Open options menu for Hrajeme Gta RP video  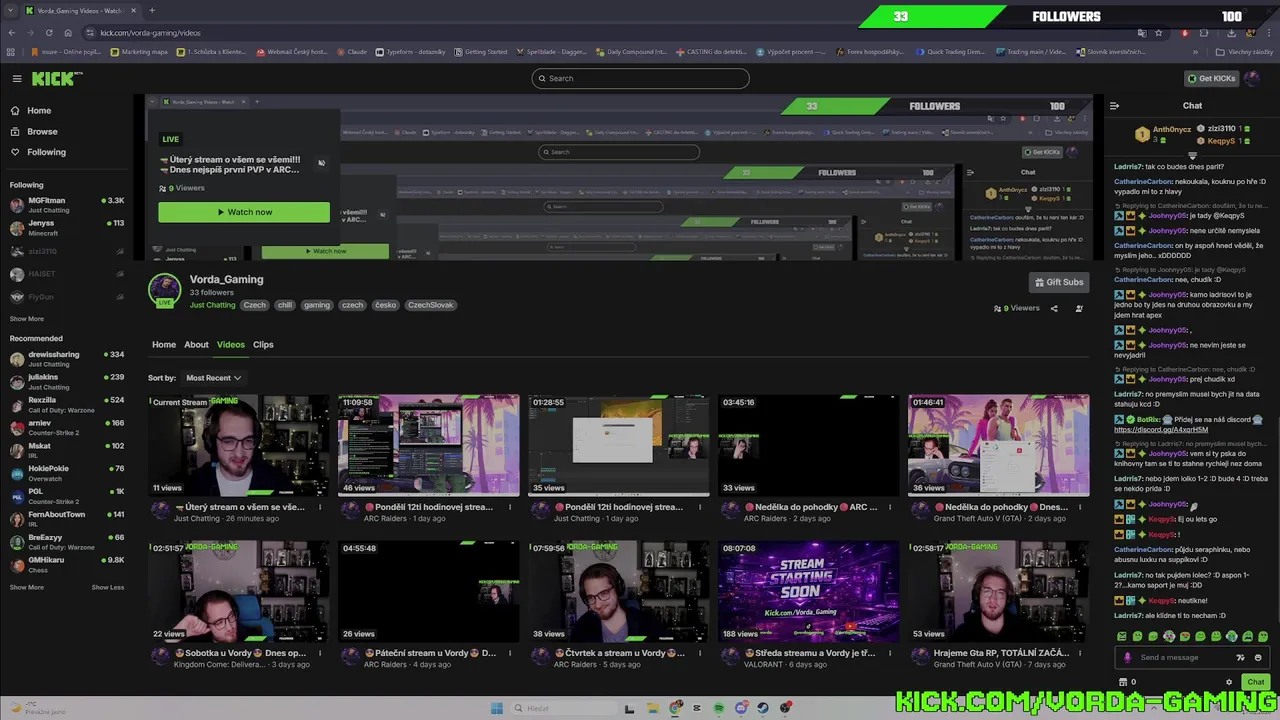click(1080, 653)
